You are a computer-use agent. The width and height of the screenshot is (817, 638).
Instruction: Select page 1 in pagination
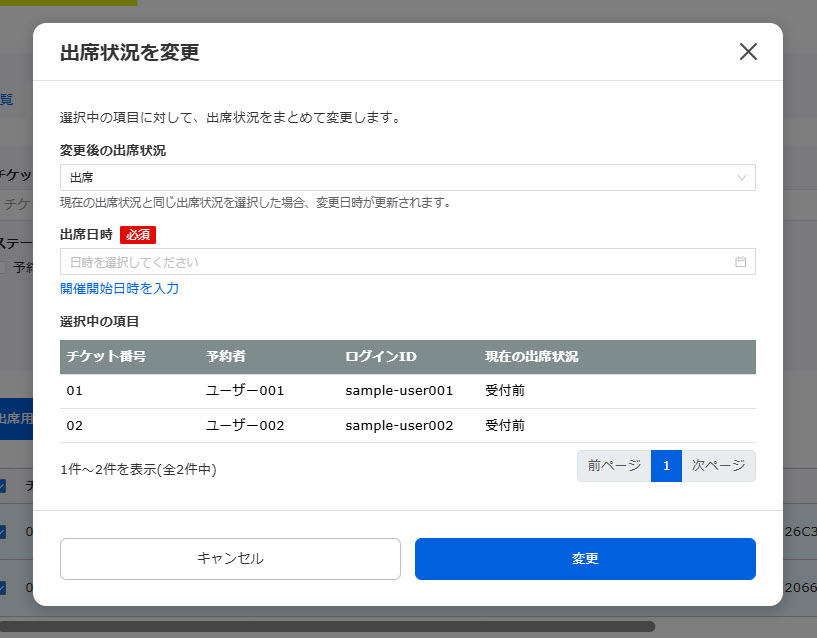[666, 466]
